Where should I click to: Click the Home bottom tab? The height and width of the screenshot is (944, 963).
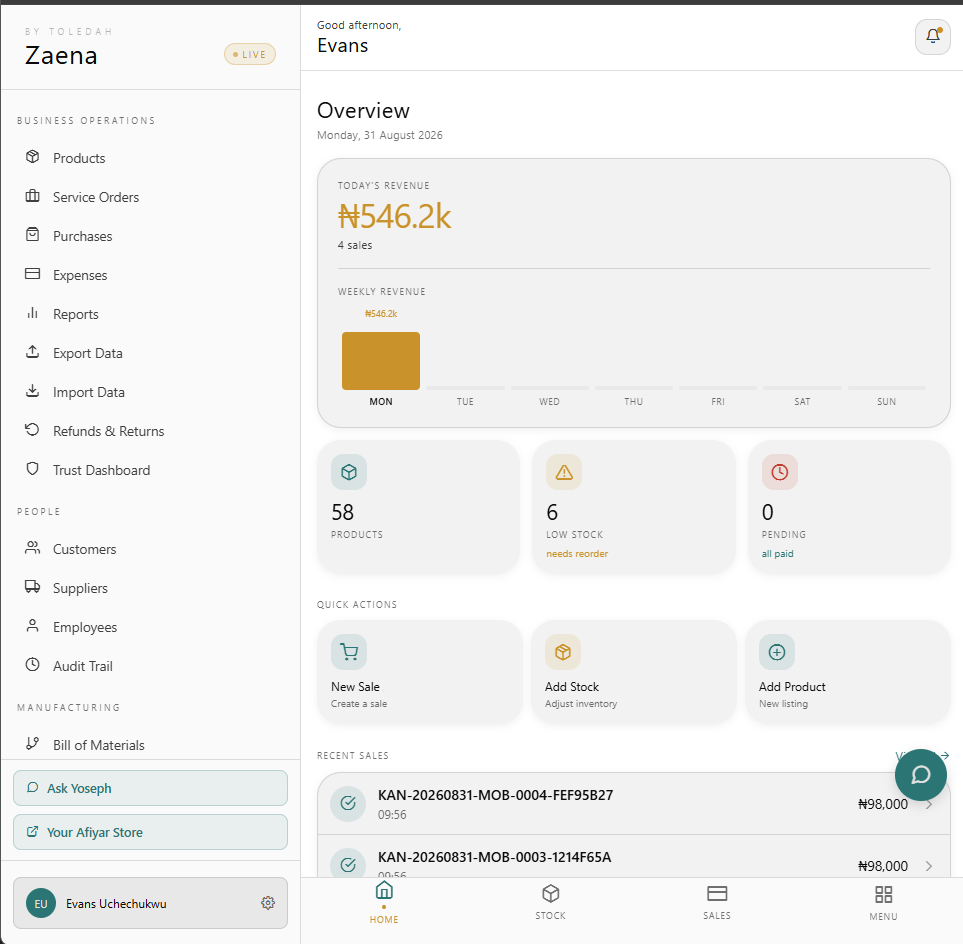(384, 902)
